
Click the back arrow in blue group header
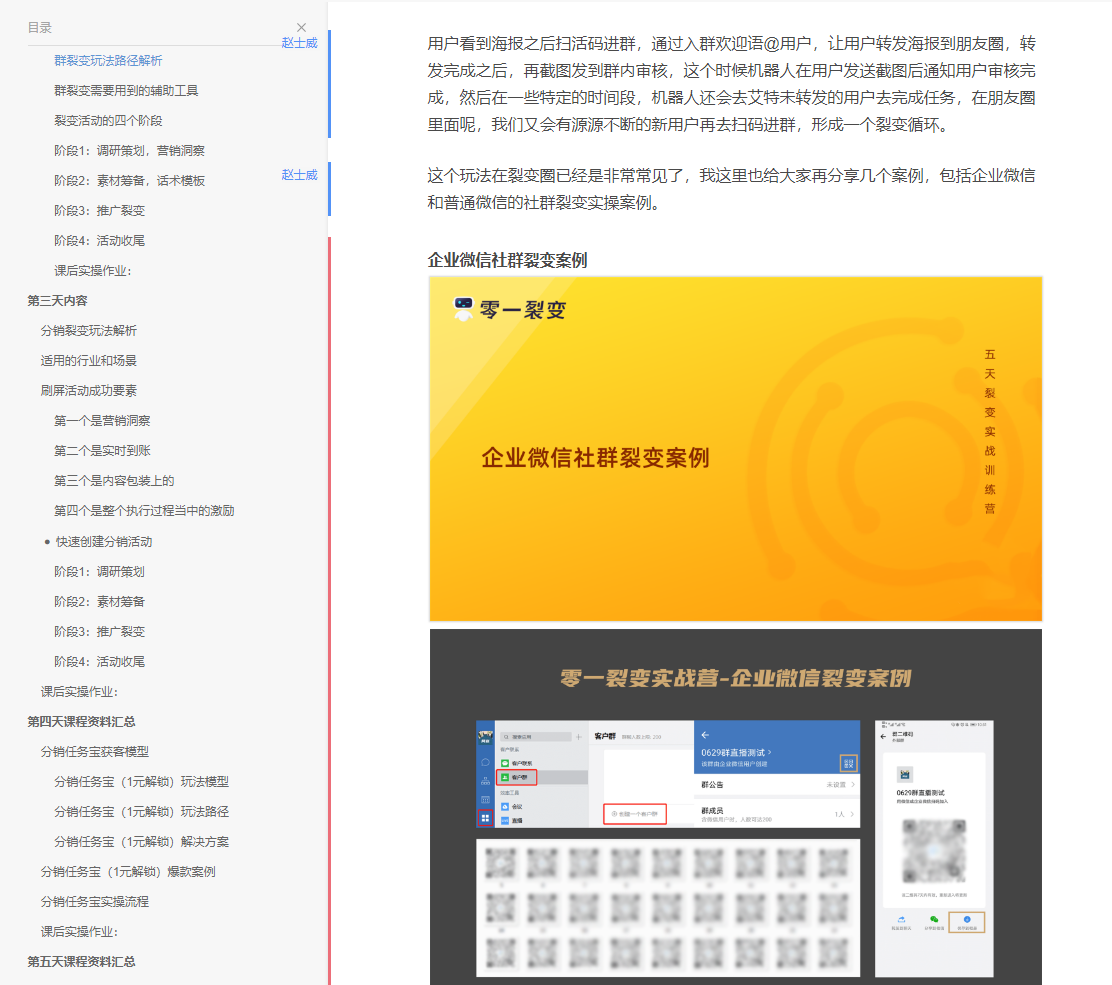[x=705, y=735]
